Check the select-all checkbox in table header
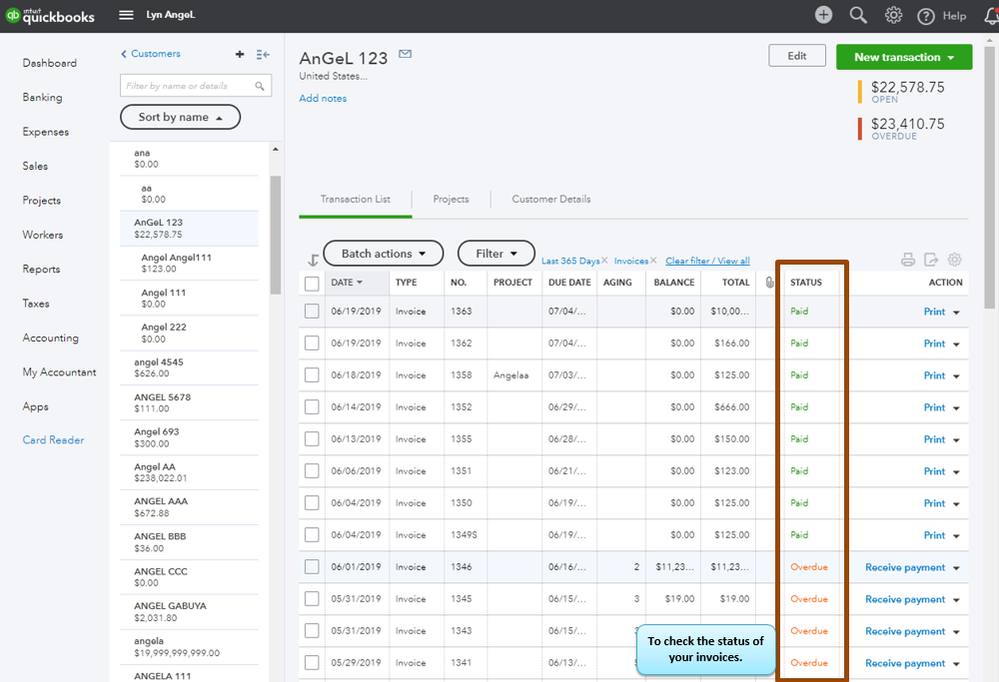Image resolution: width=999 pixels, height=682 pixels. [x=312, y=283]
